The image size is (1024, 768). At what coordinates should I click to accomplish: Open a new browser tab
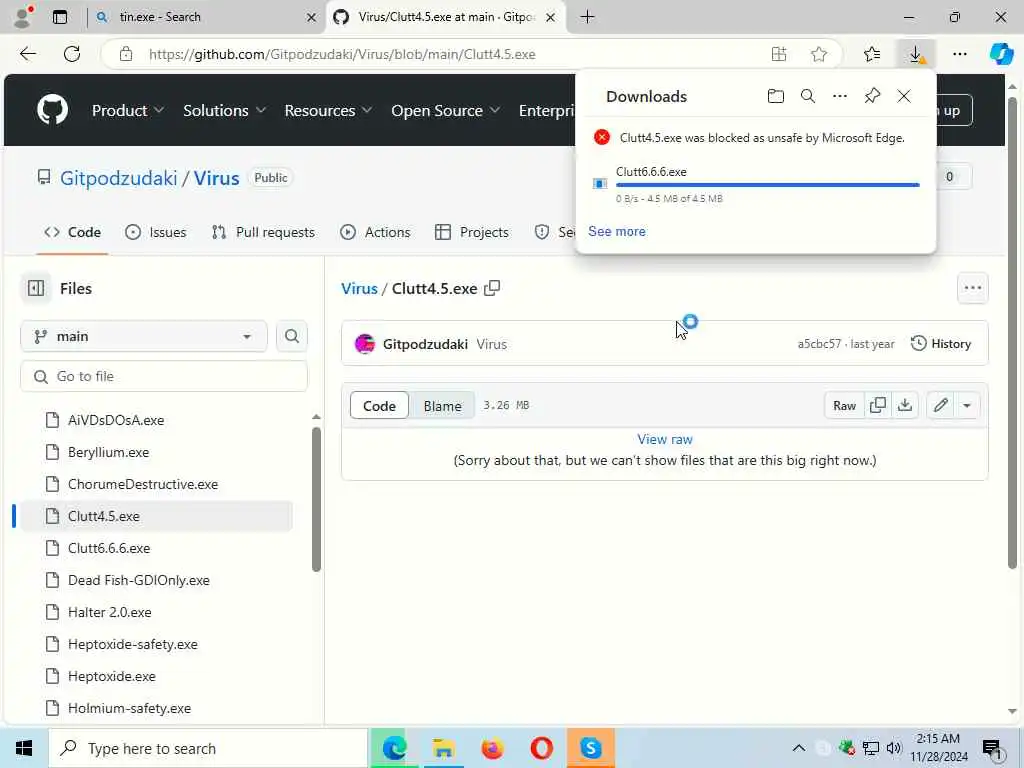(x=587, y=17)
